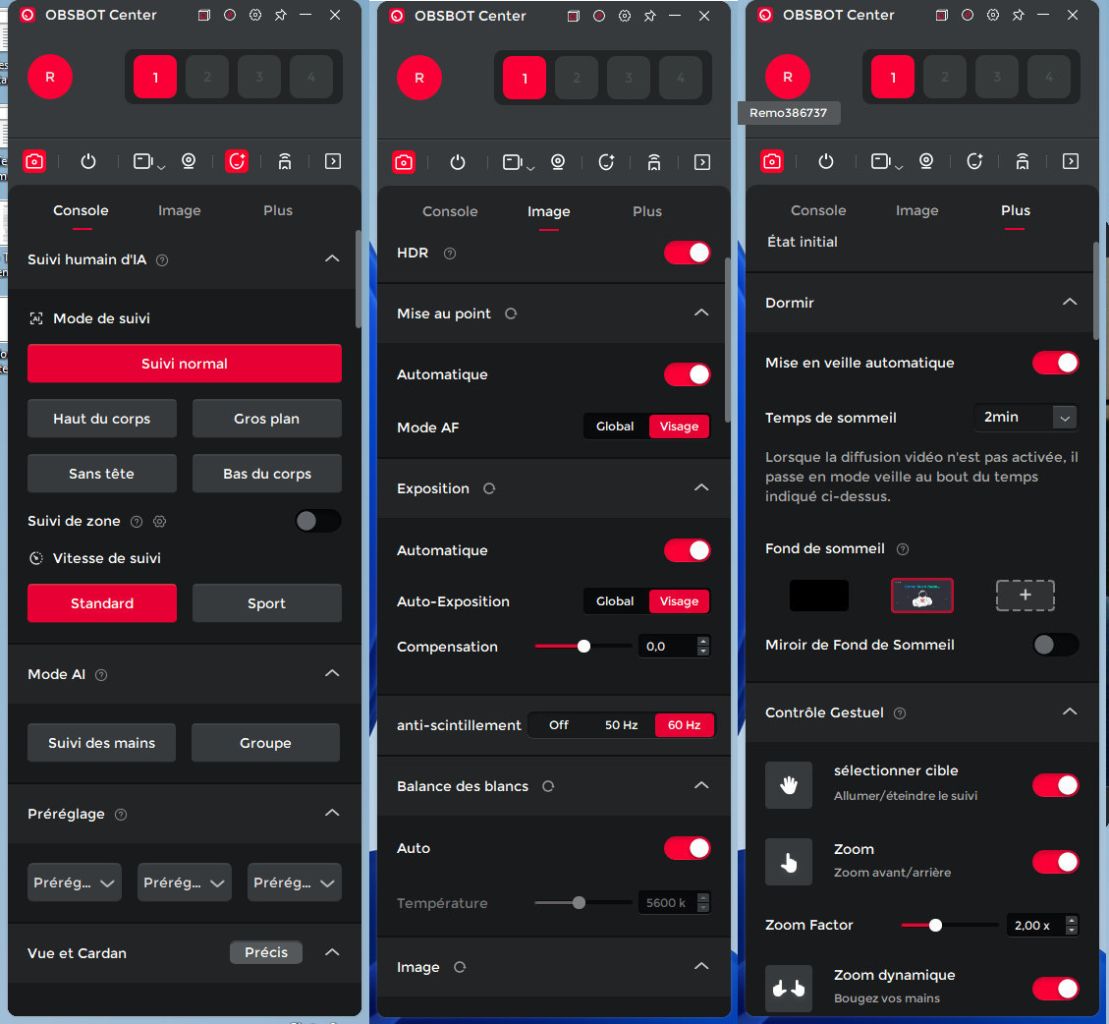
Task: Show help for Fond de sommeil
Action: 903,549
